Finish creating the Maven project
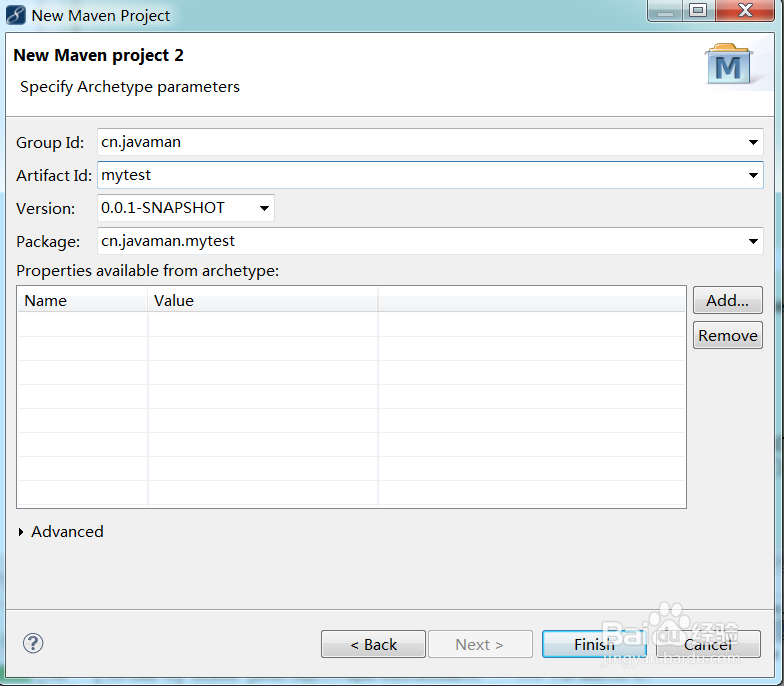 (594, 644)
